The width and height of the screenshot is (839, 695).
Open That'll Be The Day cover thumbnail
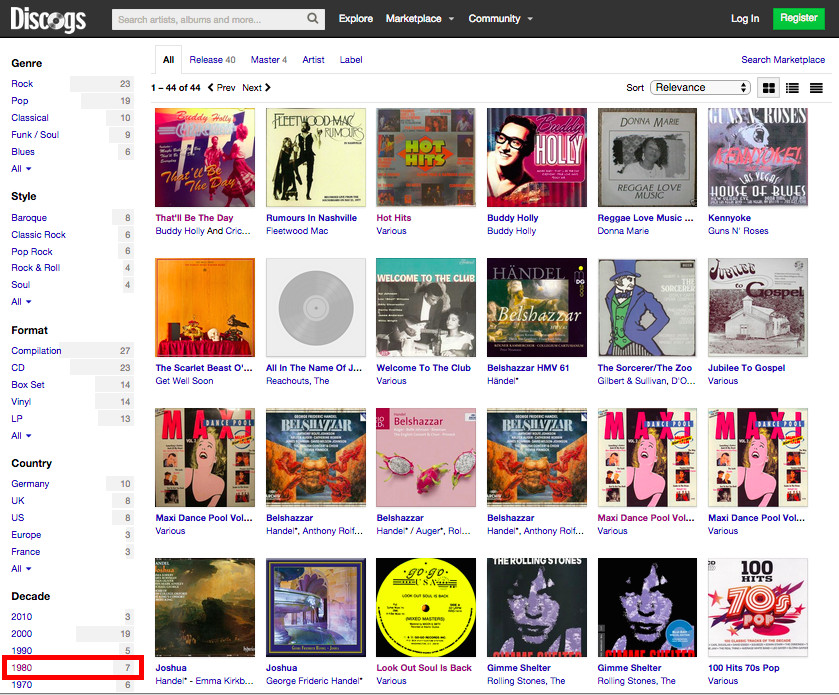[205, 157]
